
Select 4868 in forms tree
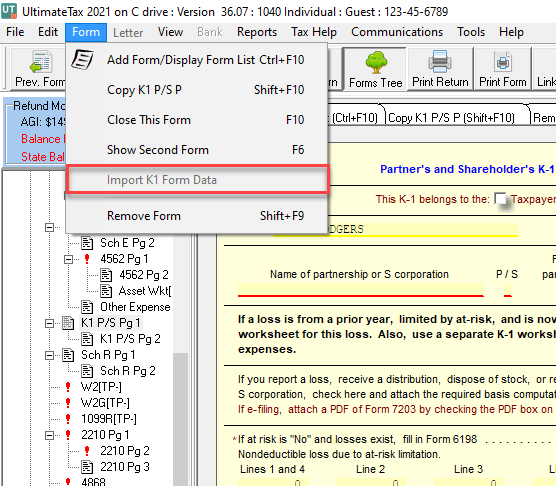[93, 482]
